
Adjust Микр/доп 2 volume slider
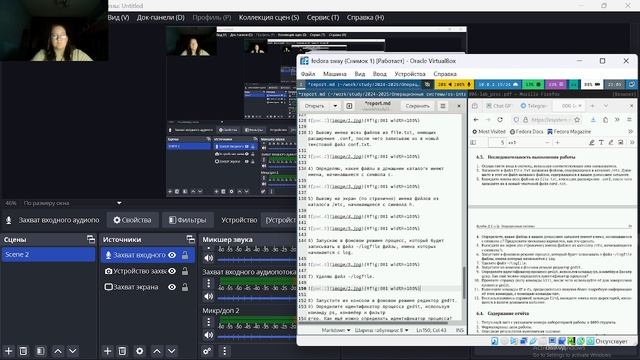click(x=257, y=336)
